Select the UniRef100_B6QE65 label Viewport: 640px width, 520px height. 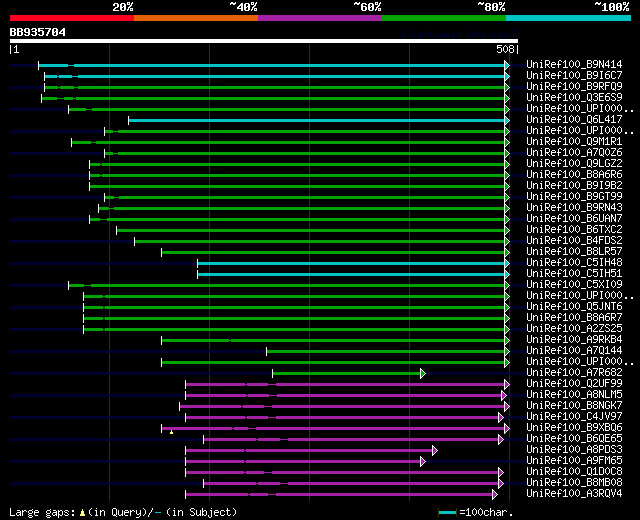point(574,439)
